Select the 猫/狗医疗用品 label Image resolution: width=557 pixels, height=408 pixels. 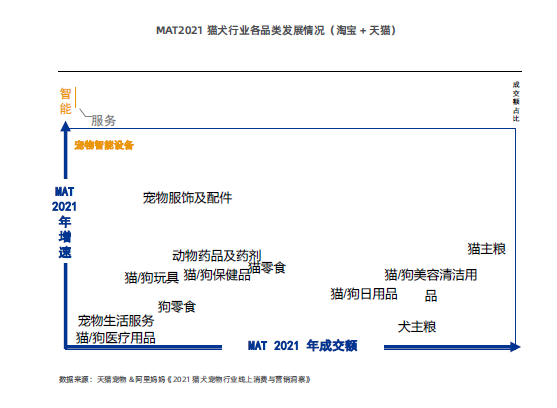(115, 337)
